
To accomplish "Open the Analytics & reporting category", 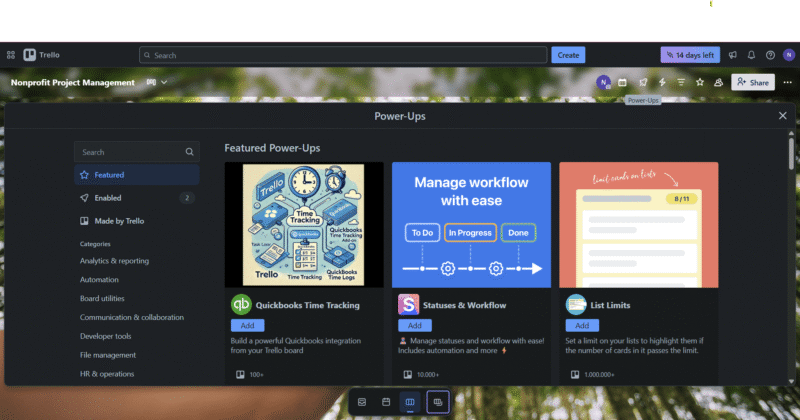I will pos(114,261).
